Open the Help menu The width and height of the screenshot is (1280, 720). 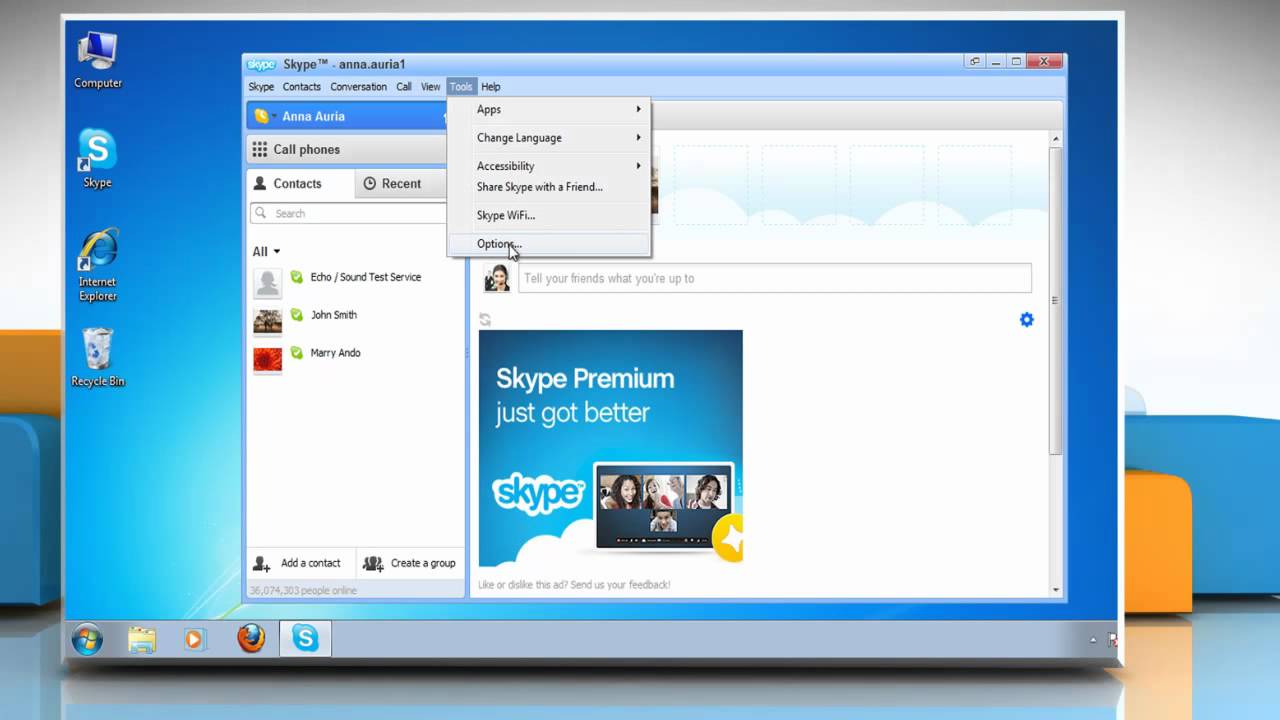coord(490,87)
